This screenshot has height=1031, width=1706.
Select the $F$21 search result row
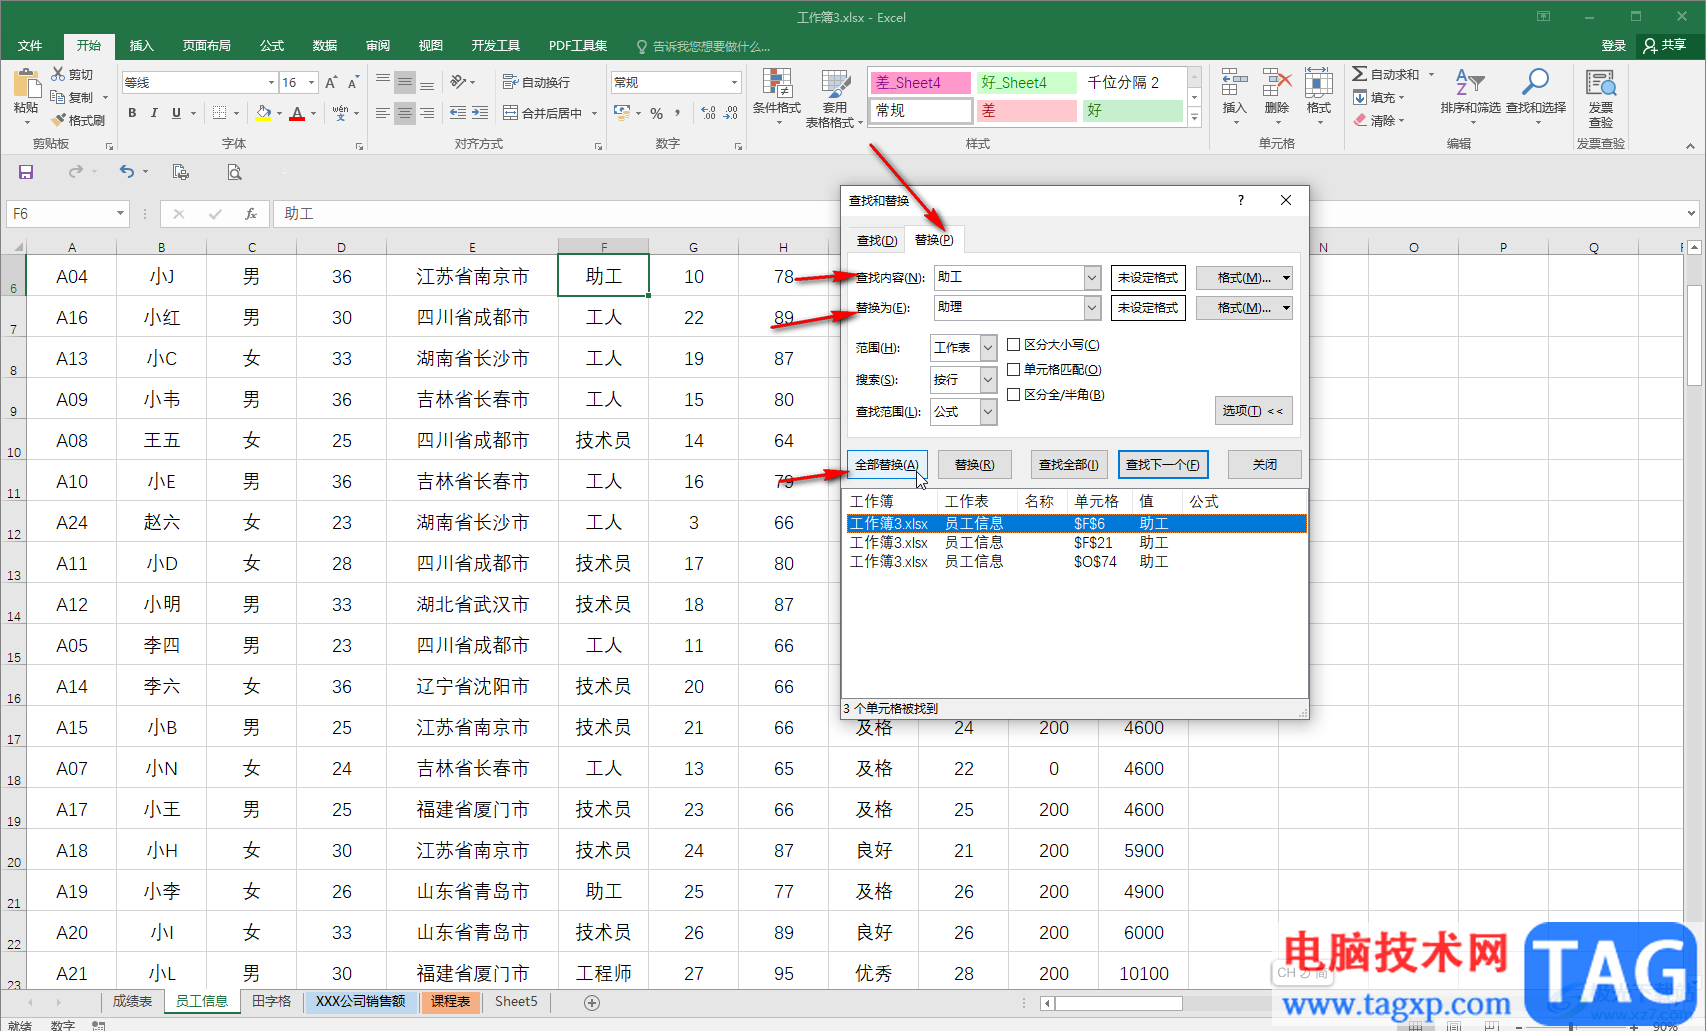(x=1076, y=542)
